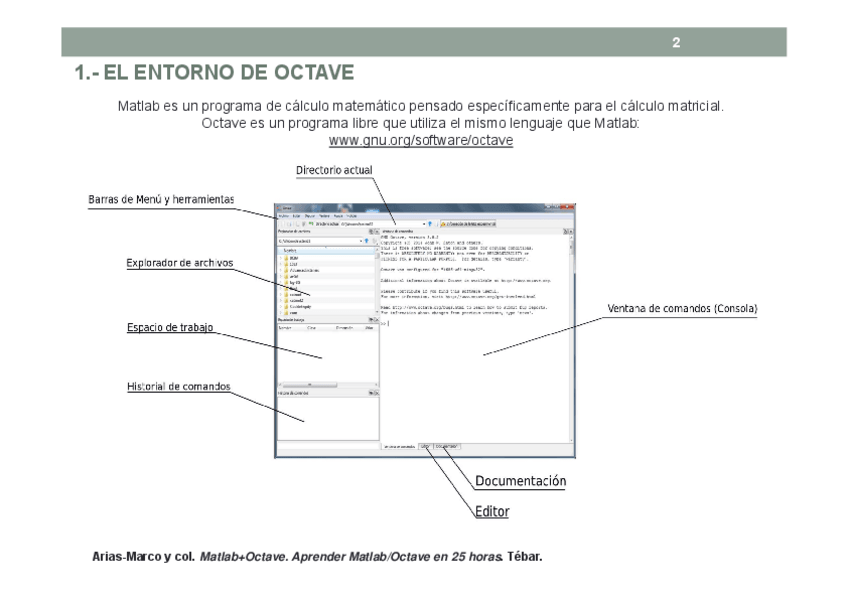The height and width of the screenshot is (599, 848).
Task: Select the Ventana de comandos tab
Action: click(x=399, y=447)
